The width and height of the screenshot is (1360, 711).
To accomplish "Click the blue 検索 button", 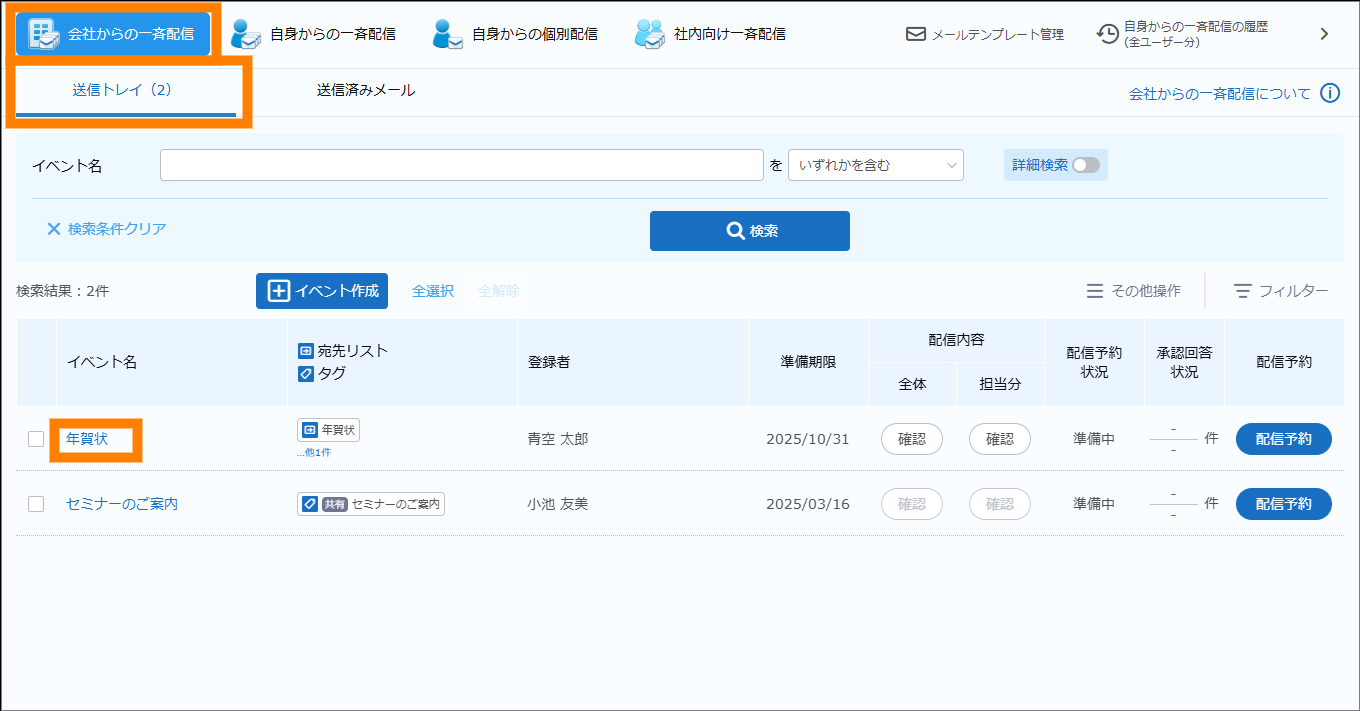I will tap(749, 231).
